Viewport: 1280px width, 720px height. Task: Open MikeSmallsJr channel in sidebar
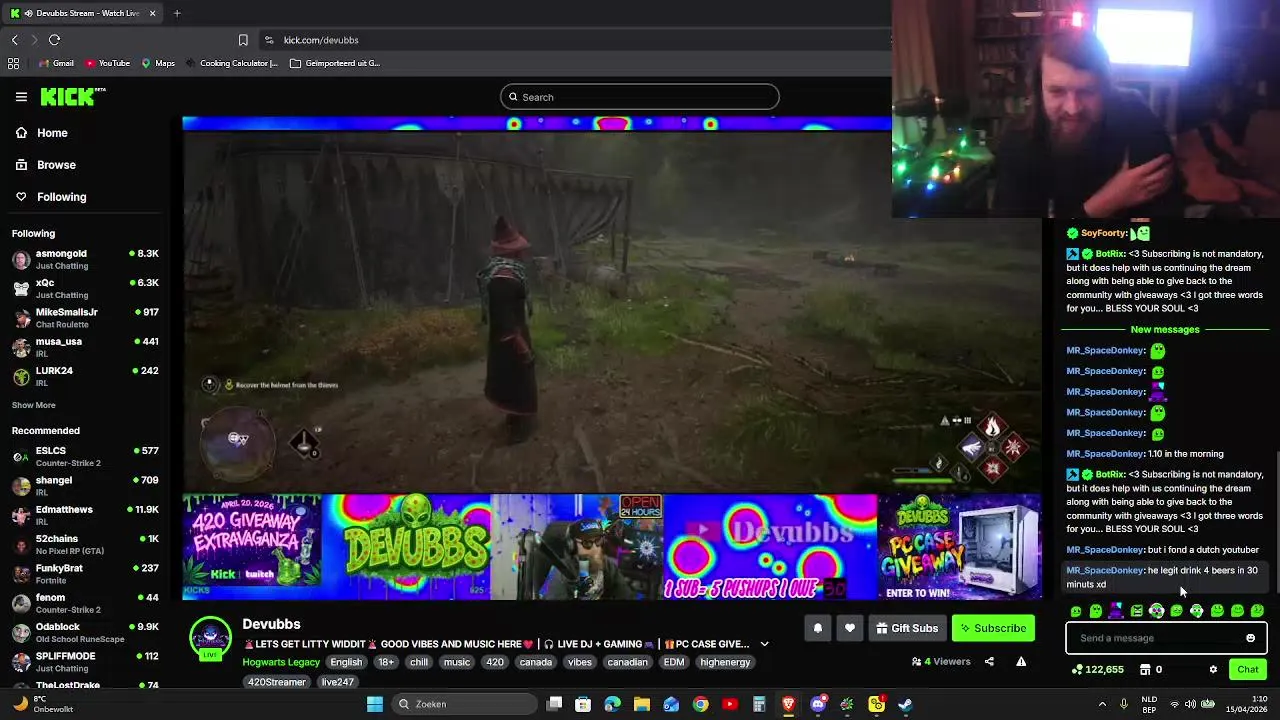(x=85, y=317)
